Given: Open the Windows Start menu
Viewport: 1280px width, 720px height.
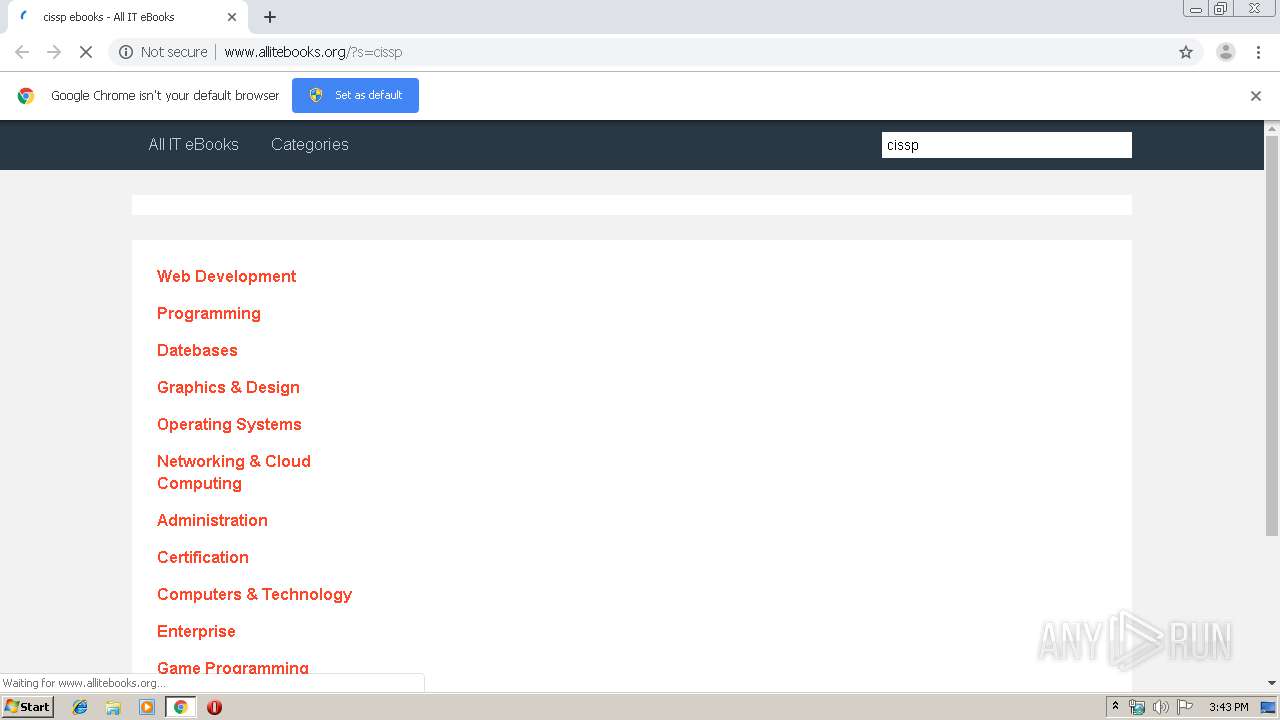Looking at the screenshot, I should (27, 707).
